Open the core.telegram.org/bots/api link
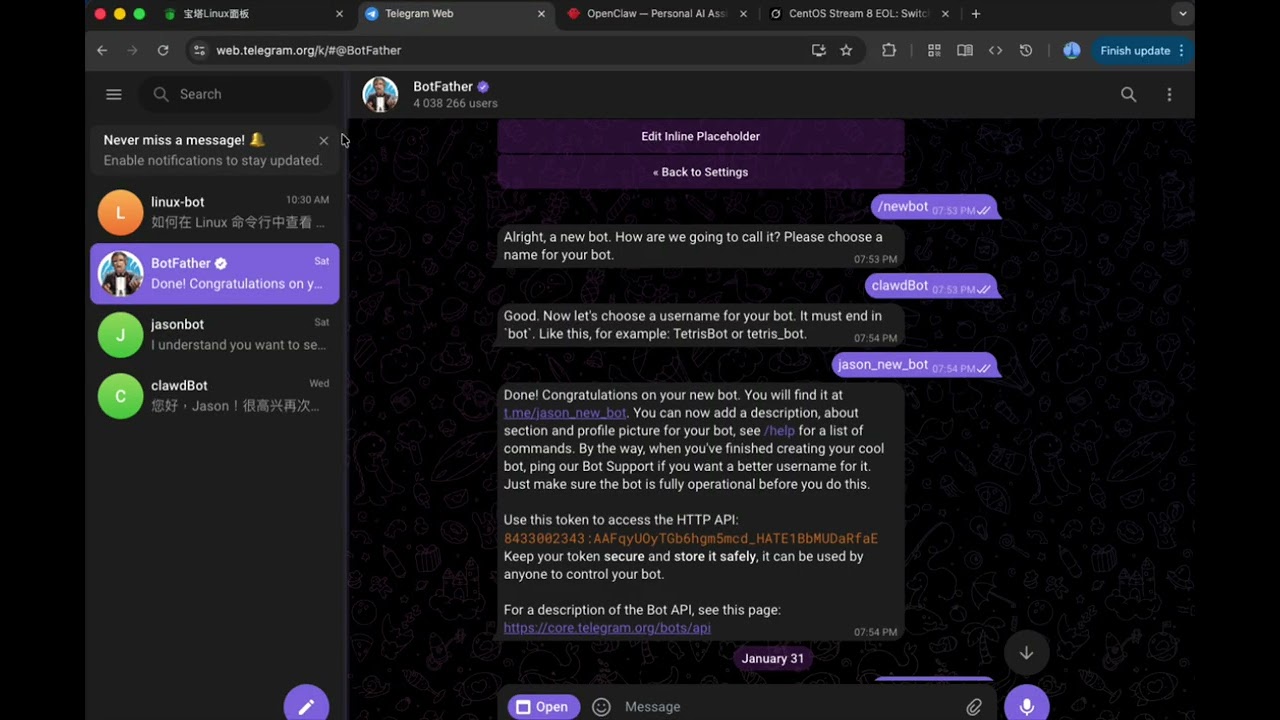This screenshot has width=1280, height=720. 607,628
